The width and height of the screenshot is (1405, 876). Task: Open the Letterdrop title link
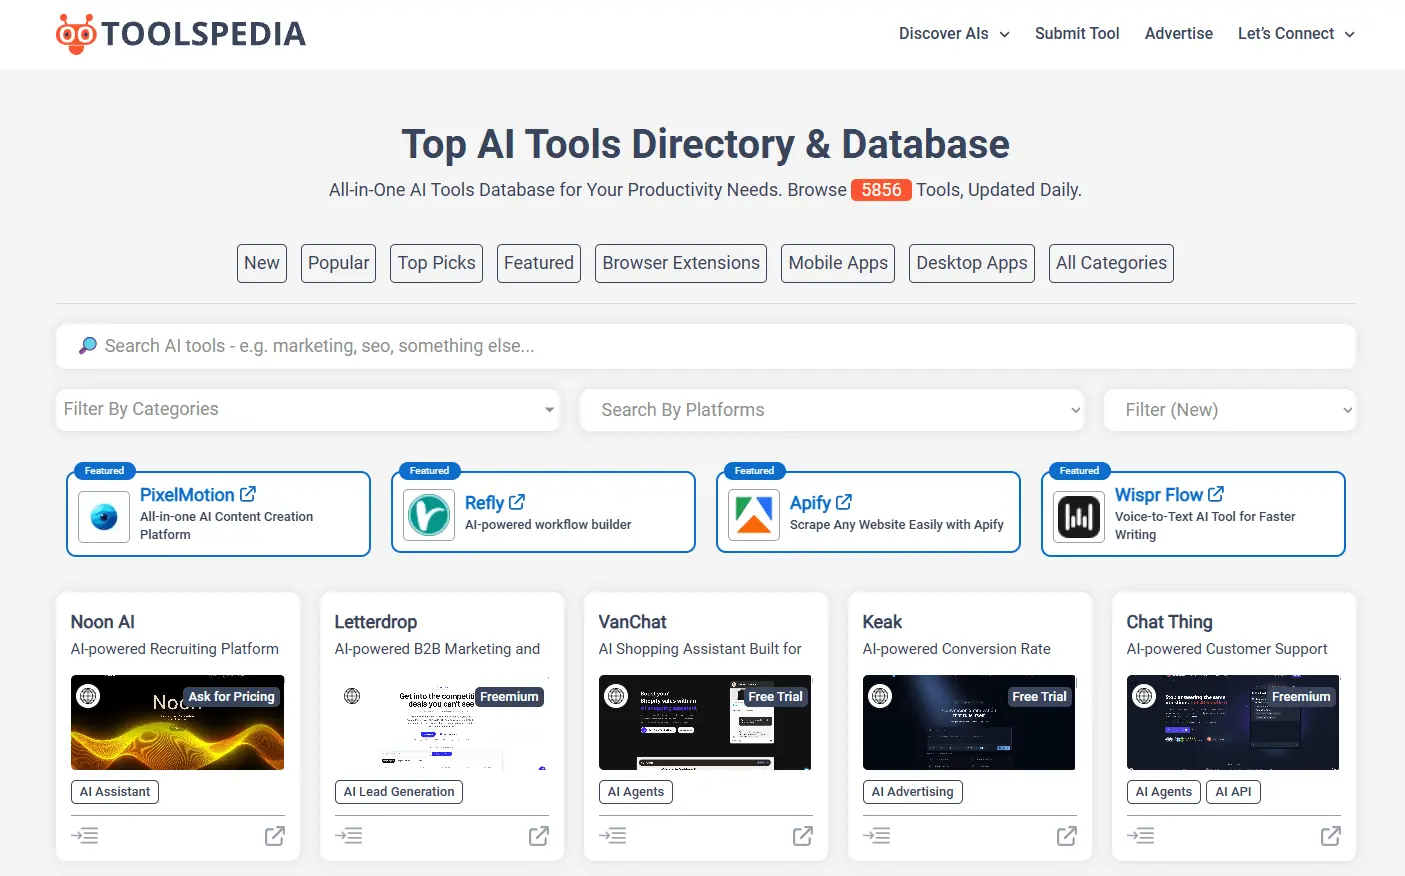376,622
